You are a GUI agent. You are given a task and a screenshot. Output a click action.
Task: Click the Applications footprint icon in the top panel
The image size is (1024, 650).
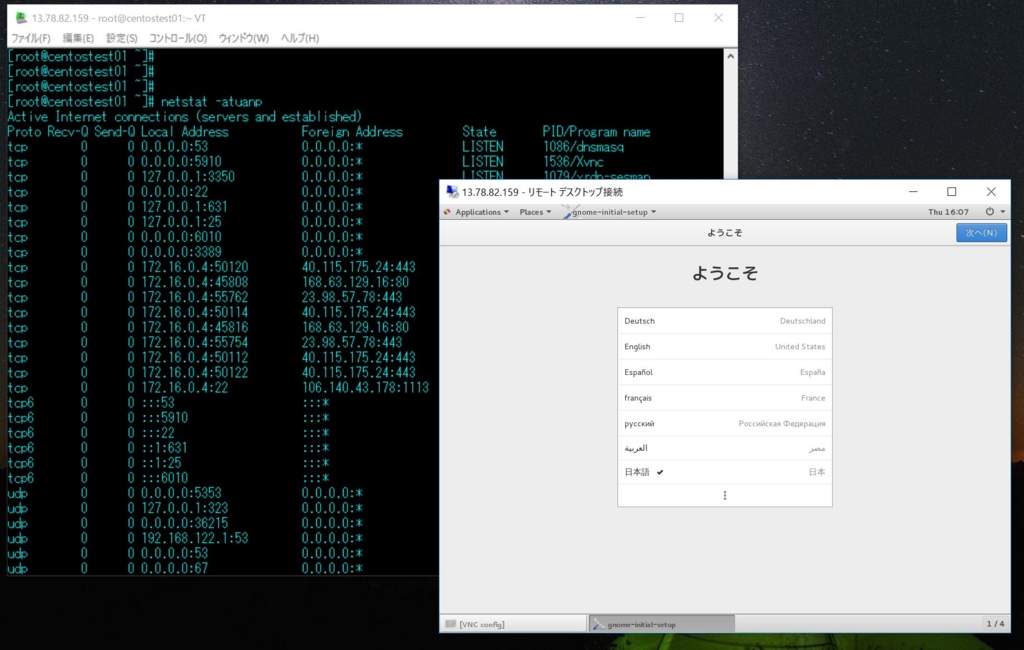449,212
